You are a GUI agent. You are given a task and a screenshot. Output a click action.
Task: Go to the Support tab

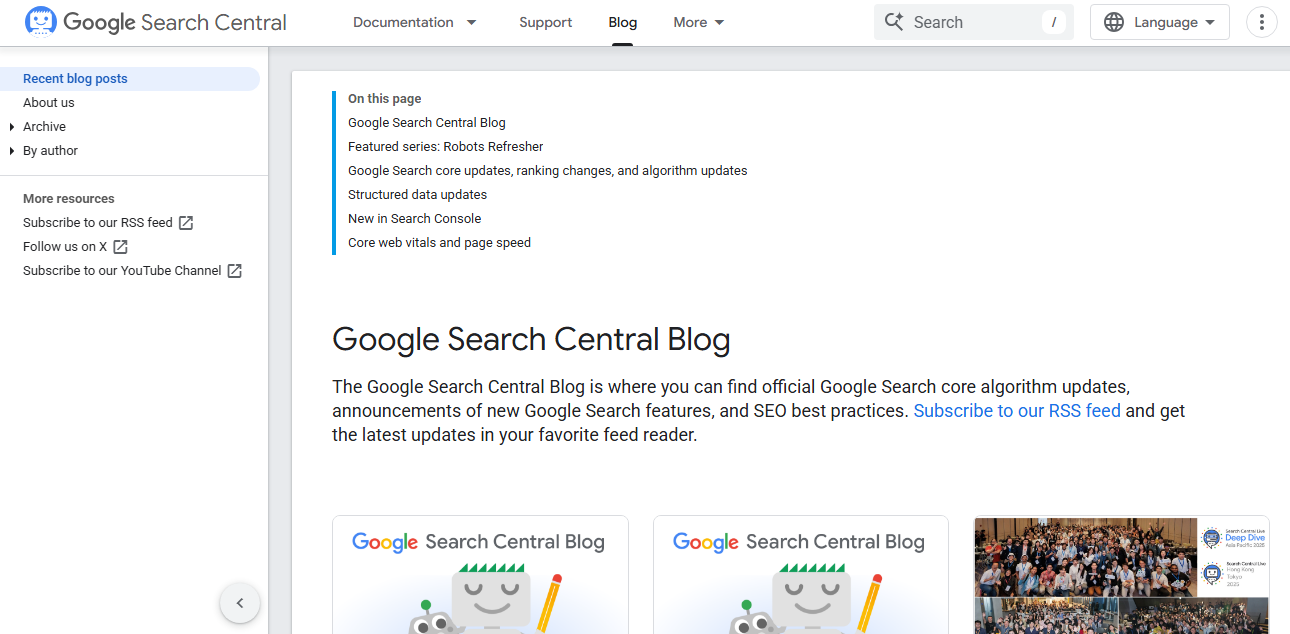coord(545,22)
